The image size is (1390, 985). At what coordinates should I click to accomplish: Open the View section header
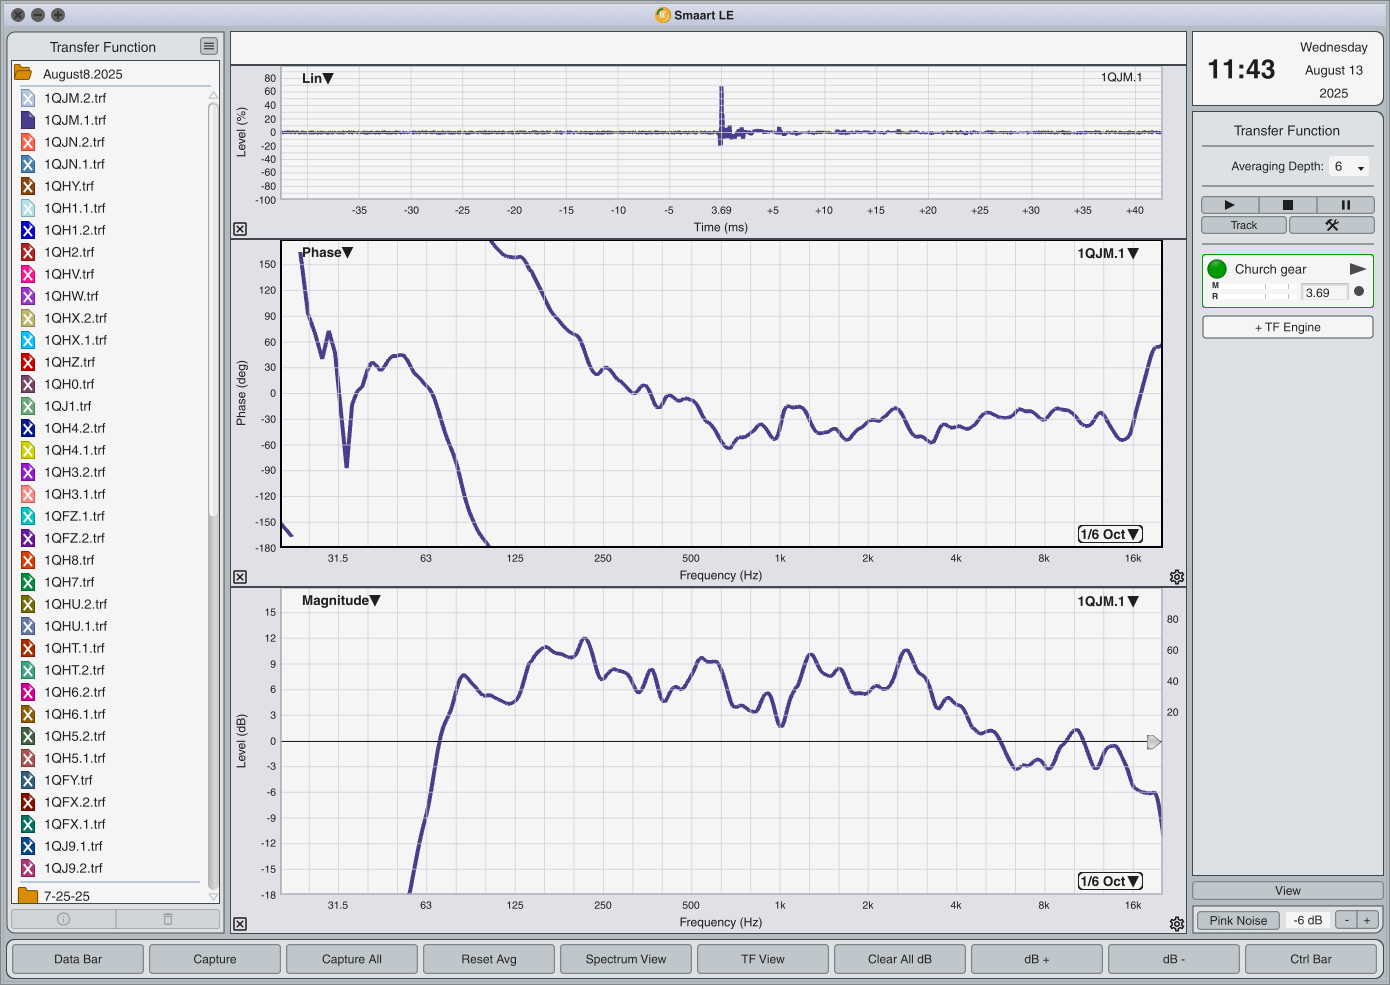point(1288,891)
